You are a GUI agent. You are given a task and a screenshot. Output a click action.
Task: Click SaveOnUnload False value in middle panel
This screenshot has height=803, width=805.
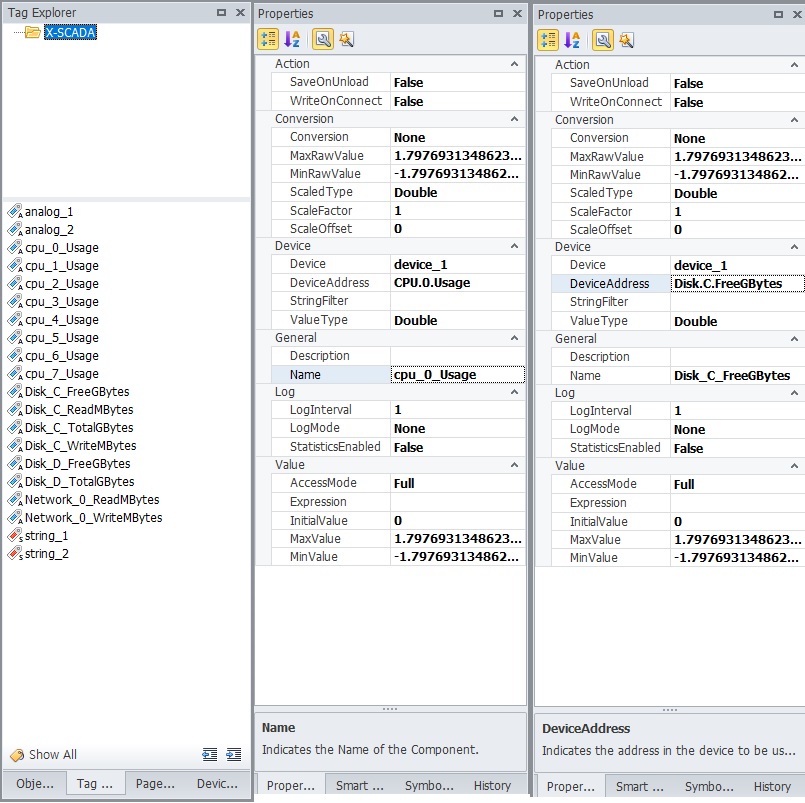point(457,82)
